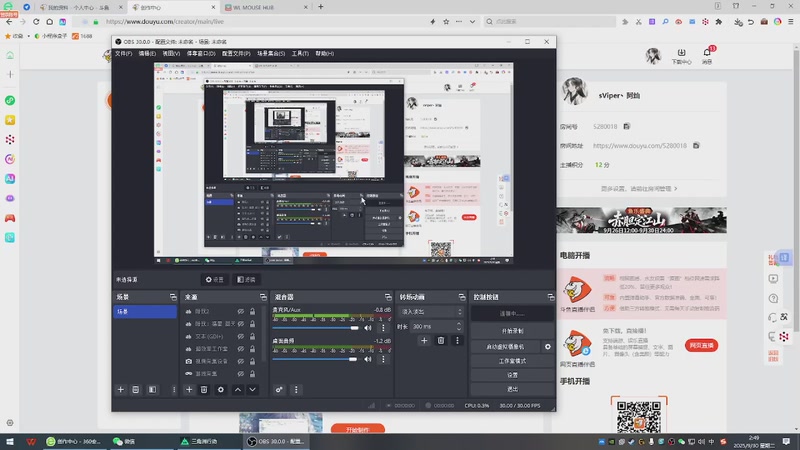
Task: Delete transition with trash icon
Action: 441,340
